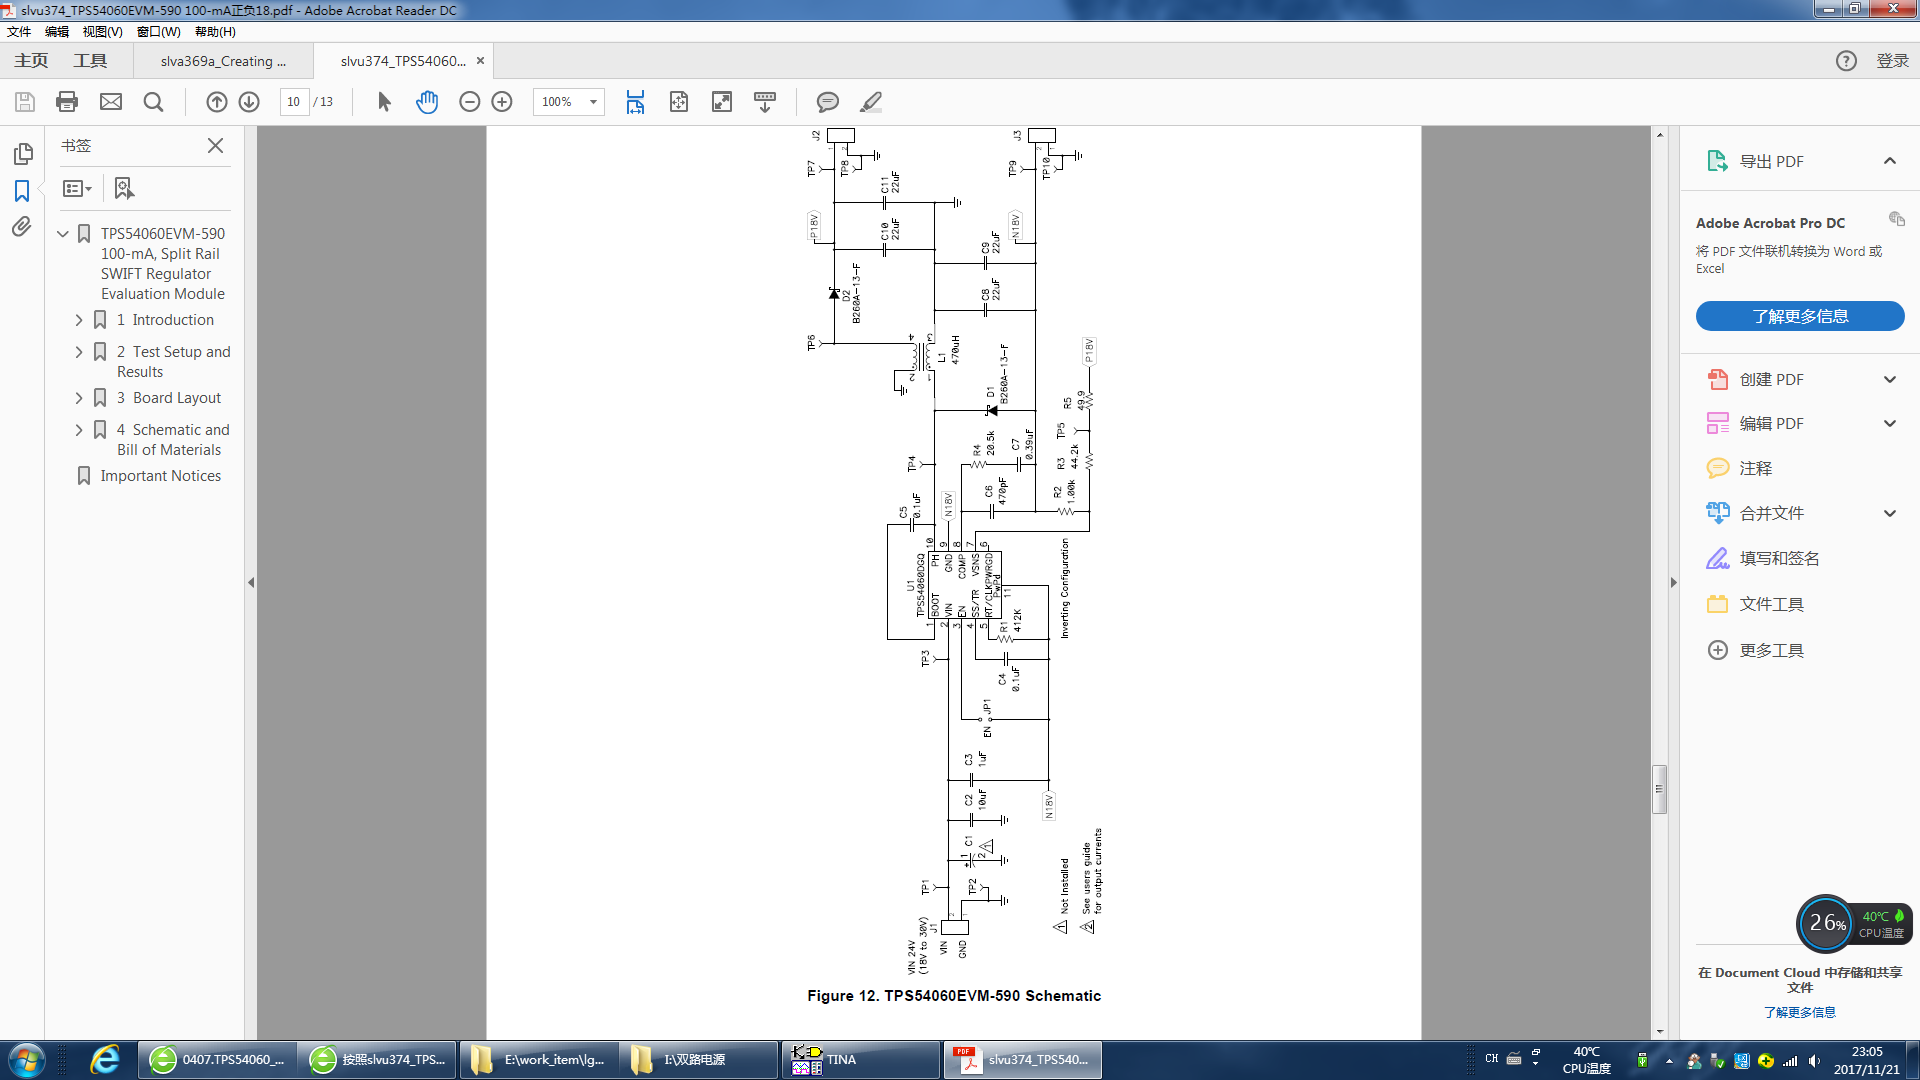1920x1080 pixels.
Task: Toggle the Page Thumbnails panel icon
Action: pyautogui.click(x=22, y=153)
